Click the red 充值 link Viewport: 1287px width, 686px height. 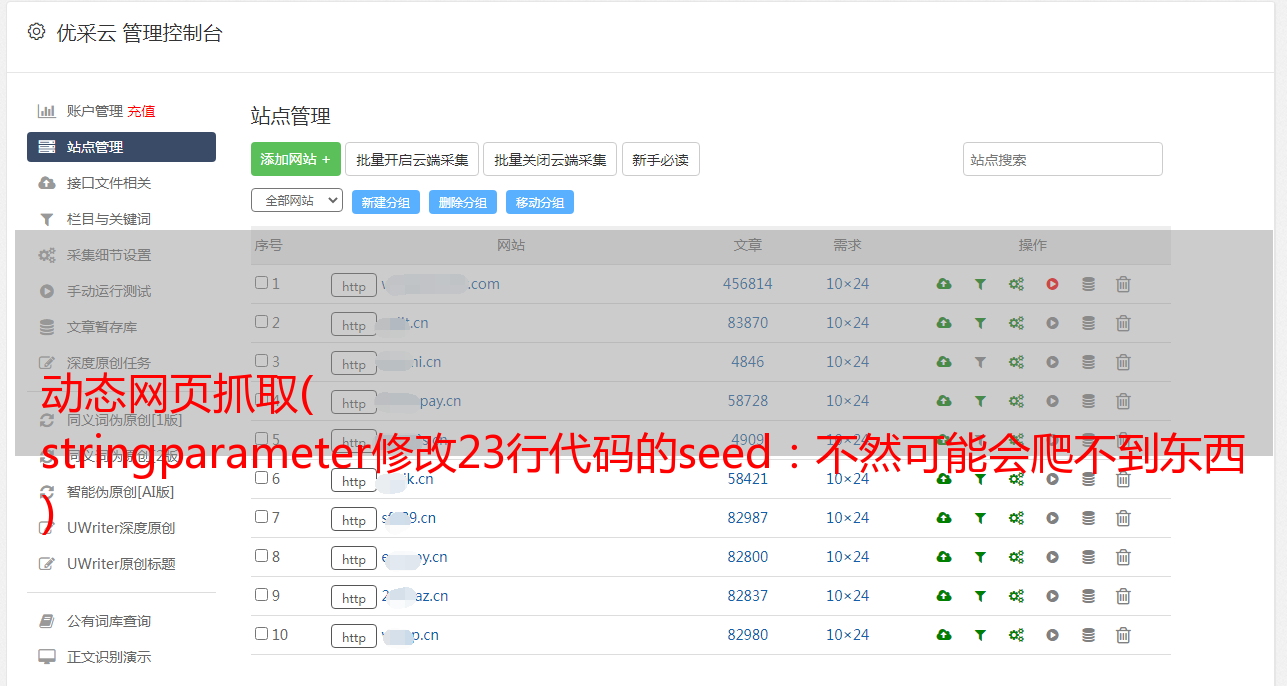[141, 111]
